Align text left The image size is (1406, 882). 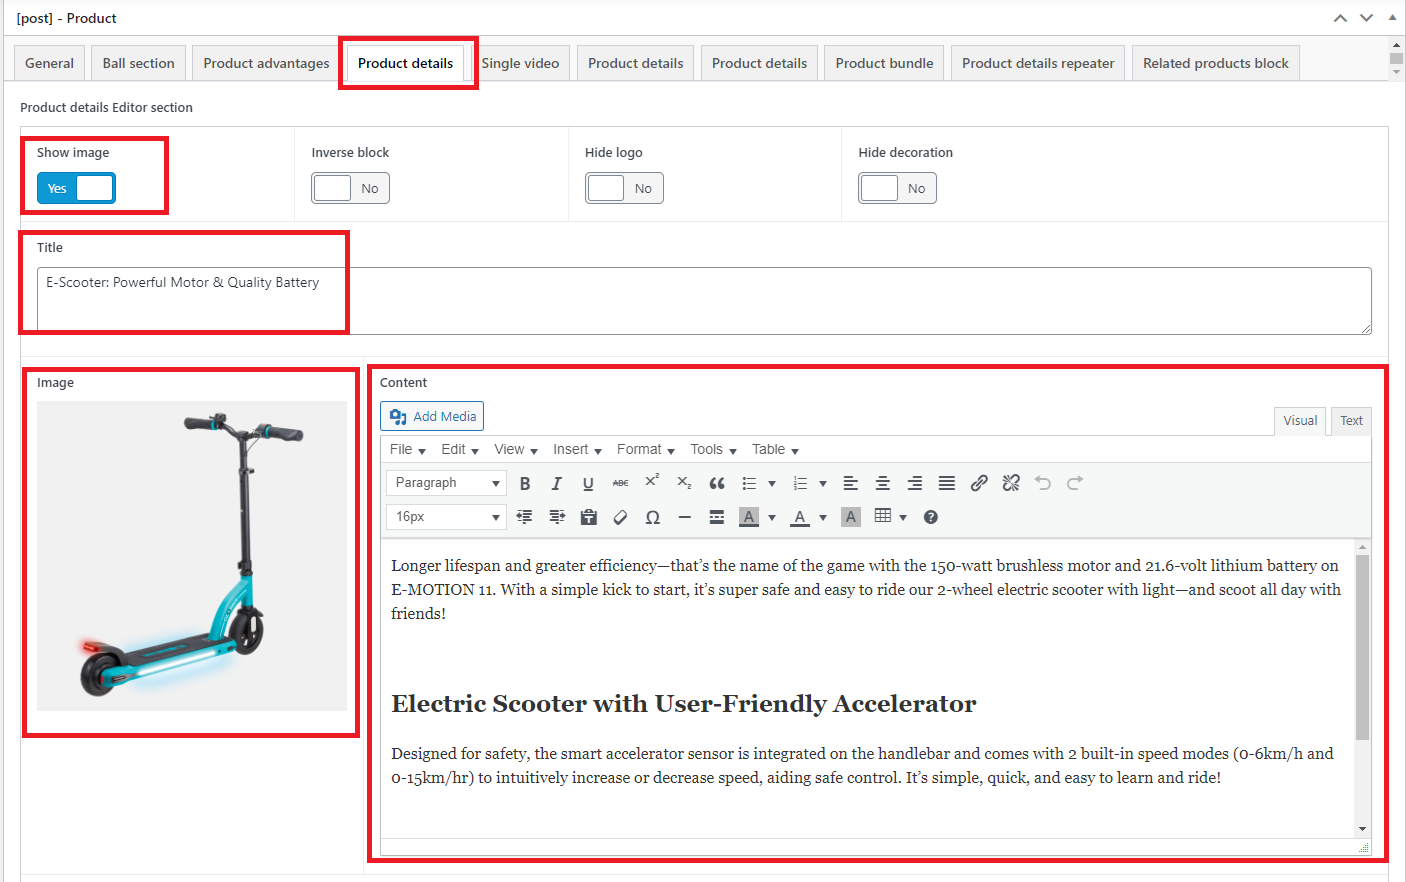click(851, 483)
